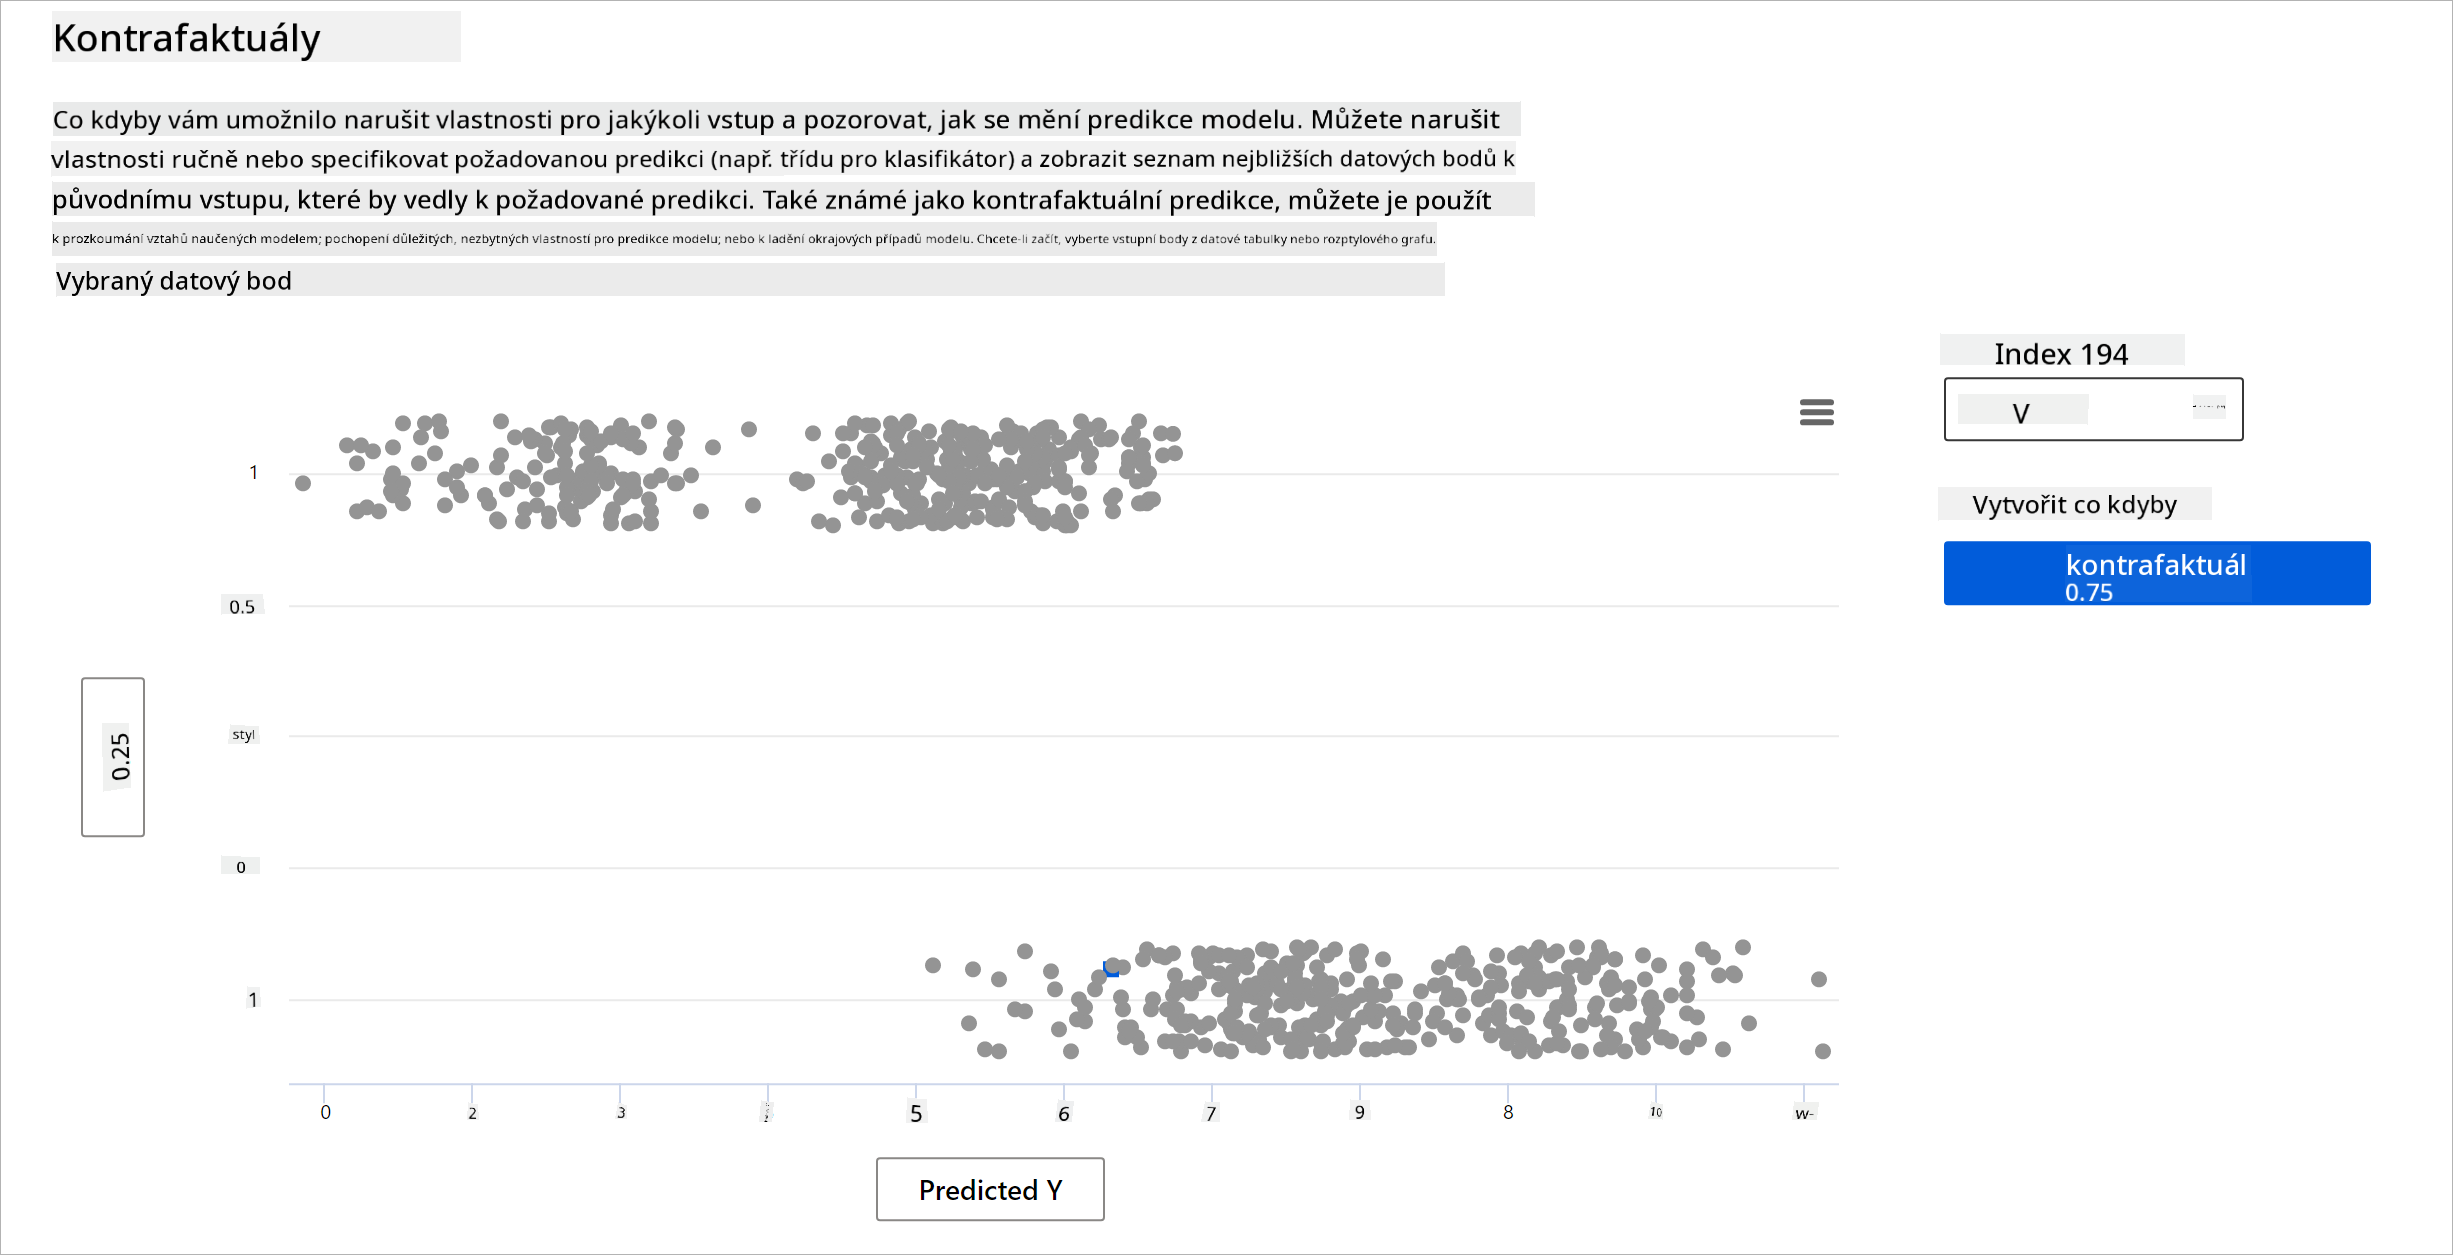
Task: Click the x-axis tick label 6
Action: point(1064,1113)
